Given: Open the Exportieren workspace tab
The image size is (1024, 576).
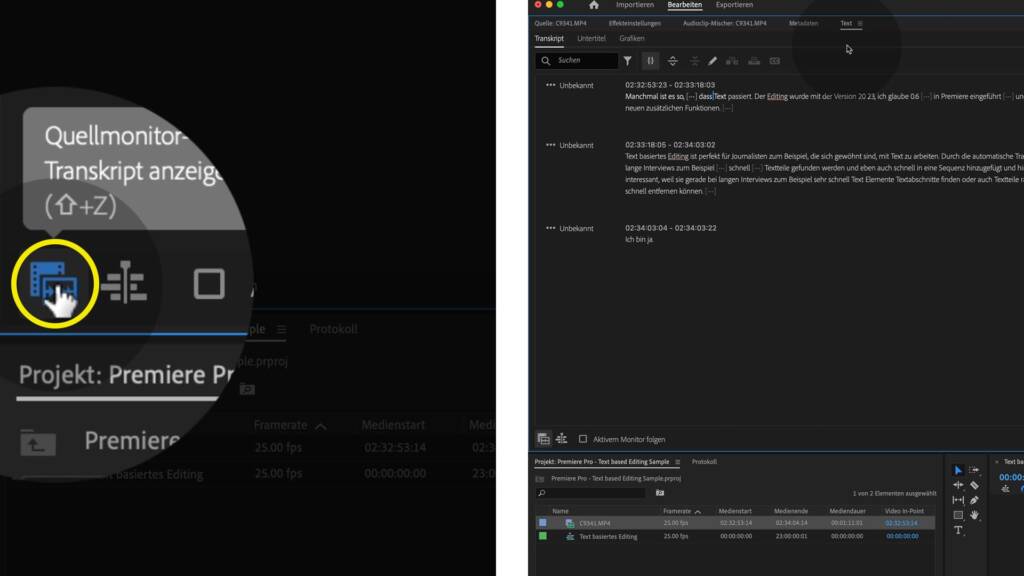Looking at the screenshot, I should 734,5.
